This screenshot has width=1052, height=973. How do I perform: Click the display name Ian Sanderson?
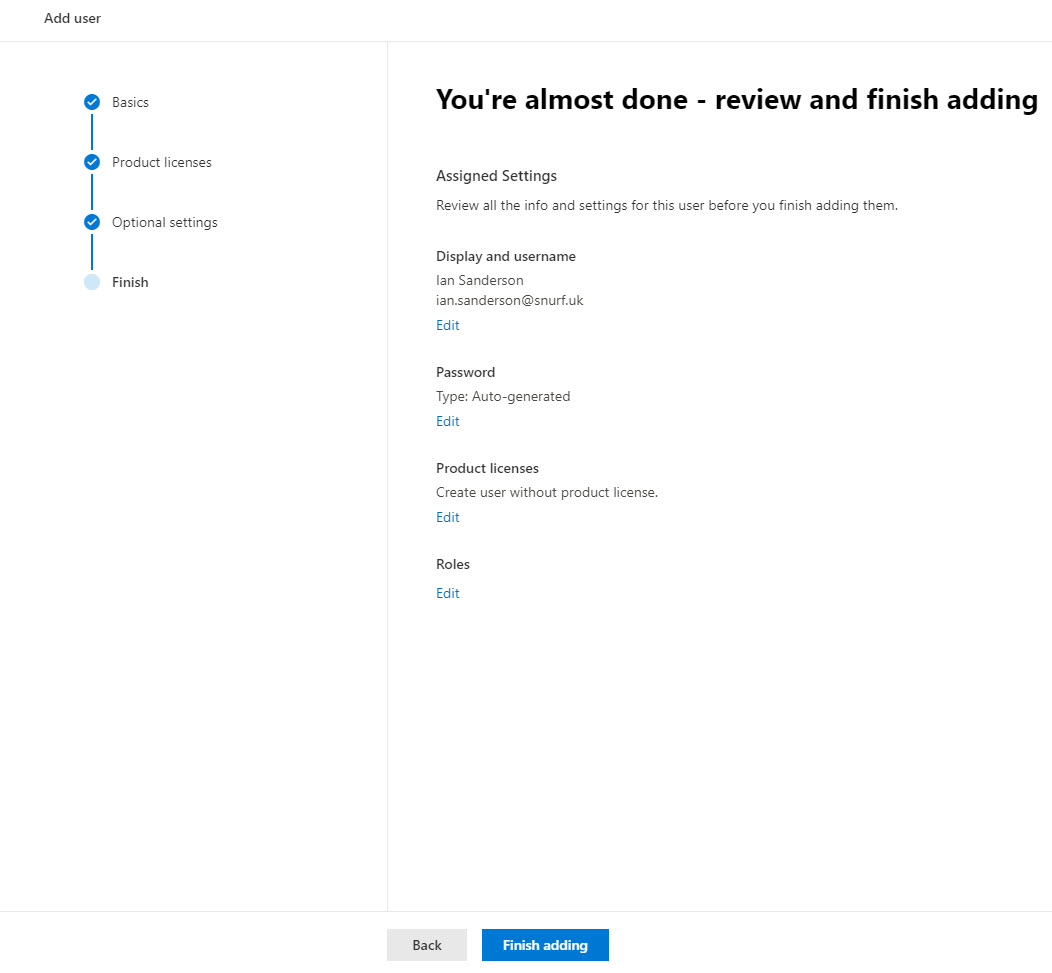click(x=479, y=280)
